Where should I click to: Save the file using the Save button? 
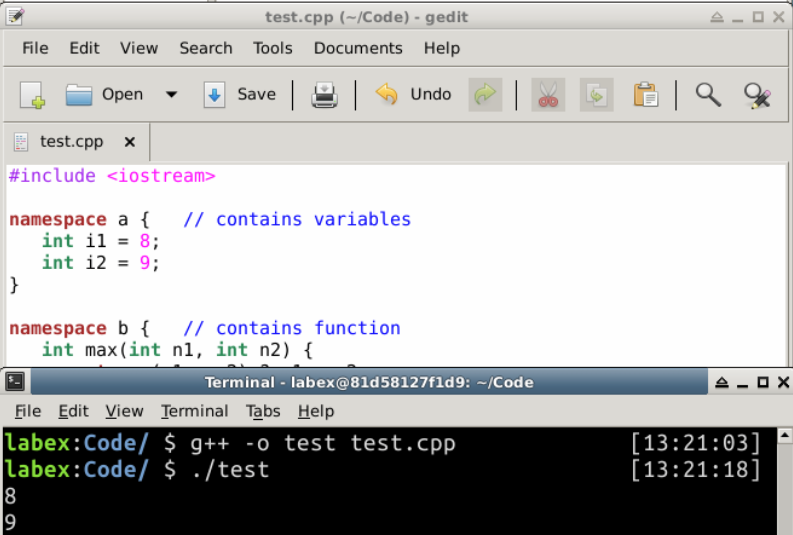pos(240,95)
